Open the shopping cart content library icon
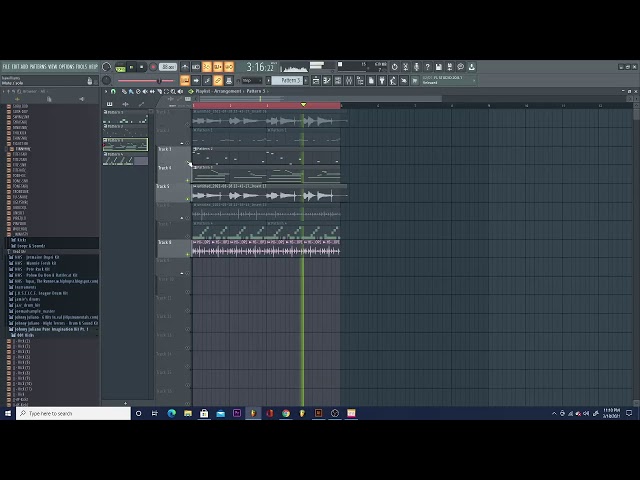Image resolution: width=640 pixels, height=480 pixels. [x=415, y=80]
